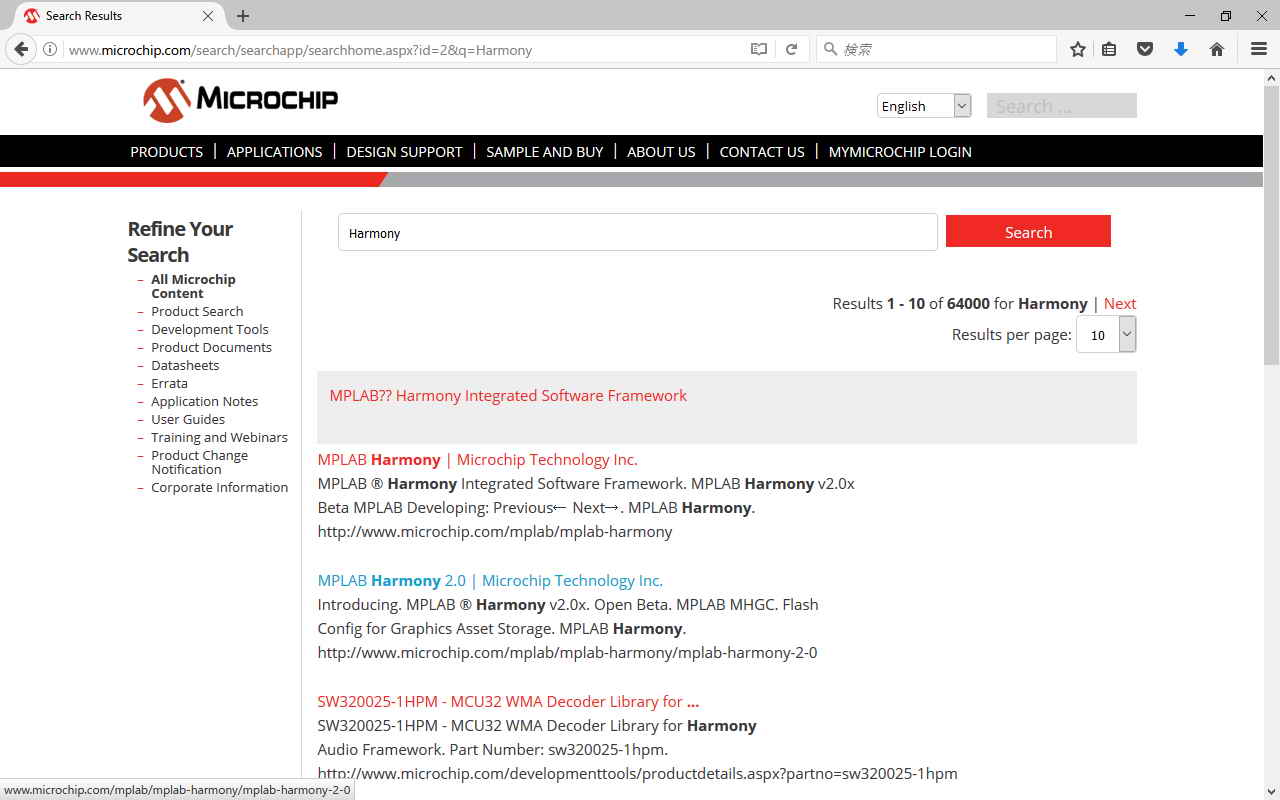Click the Harmony search query field
Viewport: 1280px width, 800px height.
tap(638, 232)
